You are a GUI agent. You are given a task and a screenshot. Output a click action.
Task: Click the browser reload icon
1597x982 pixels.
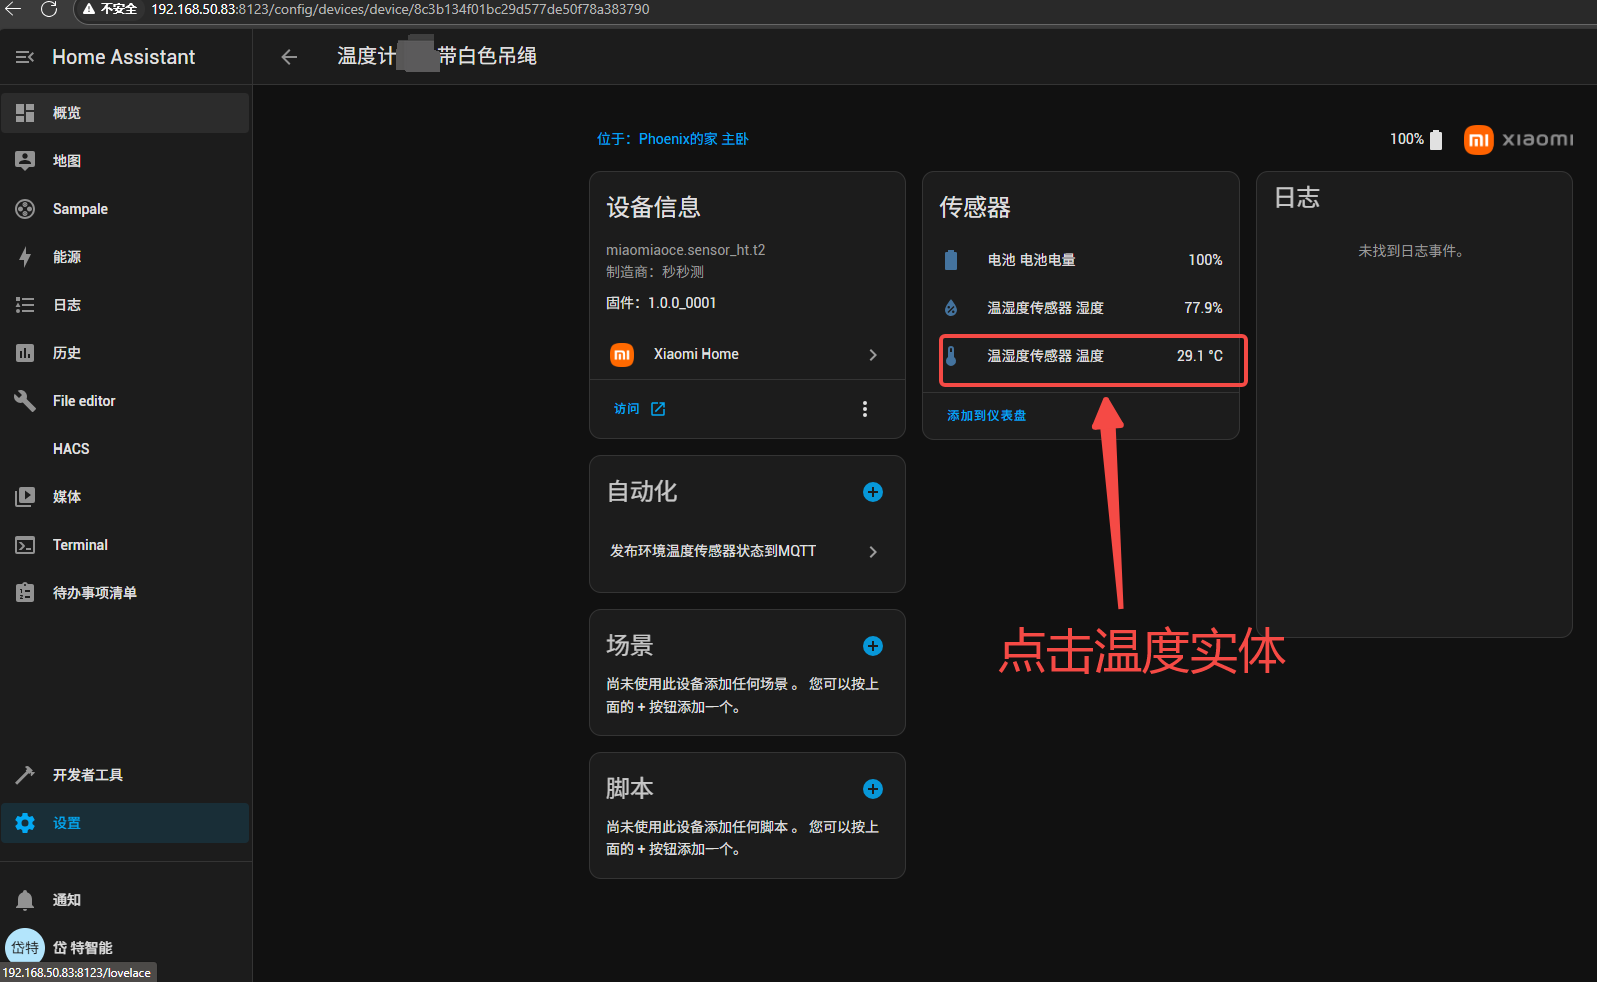click(x=49, y=9)
